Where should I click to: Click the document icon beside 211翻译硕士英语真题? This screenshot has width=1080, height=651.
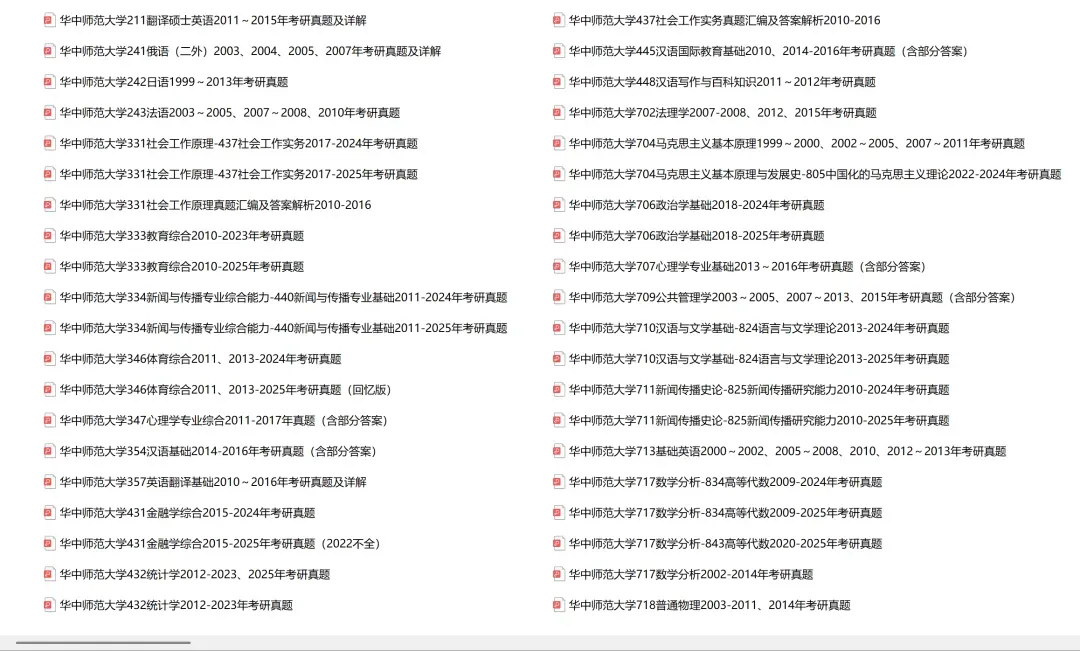click(x=48, y=18)
